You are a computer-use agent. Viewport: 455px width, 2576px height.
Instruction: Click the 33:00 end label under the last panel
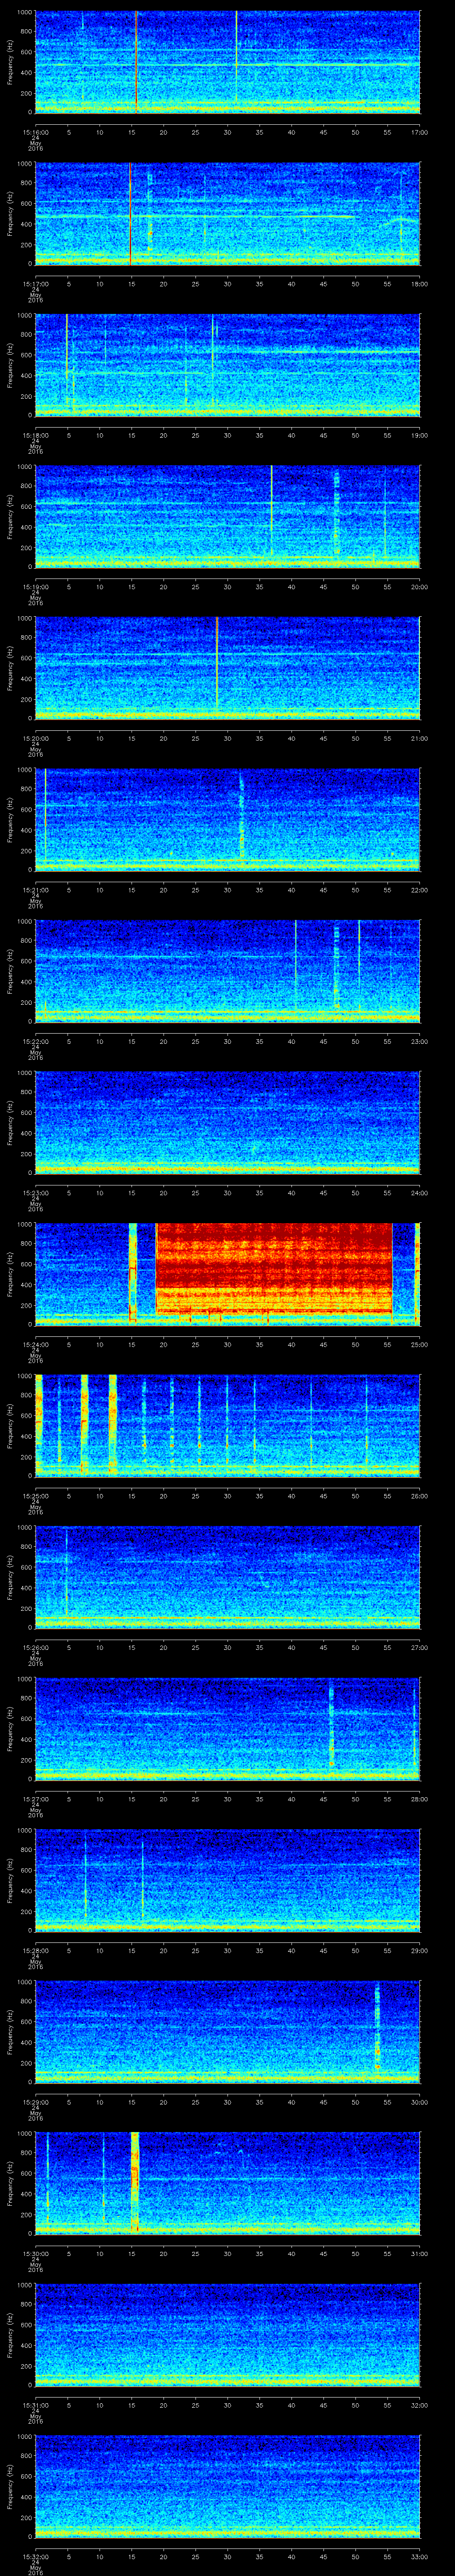tap(419, 2556)
